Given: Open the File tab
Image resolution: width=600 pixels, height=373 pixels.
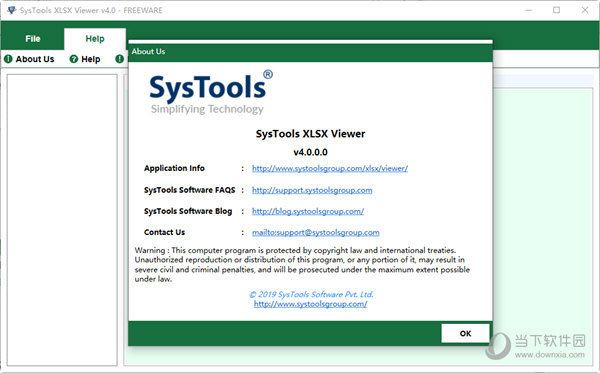Looking at the screenshot, I should point(33,39).
